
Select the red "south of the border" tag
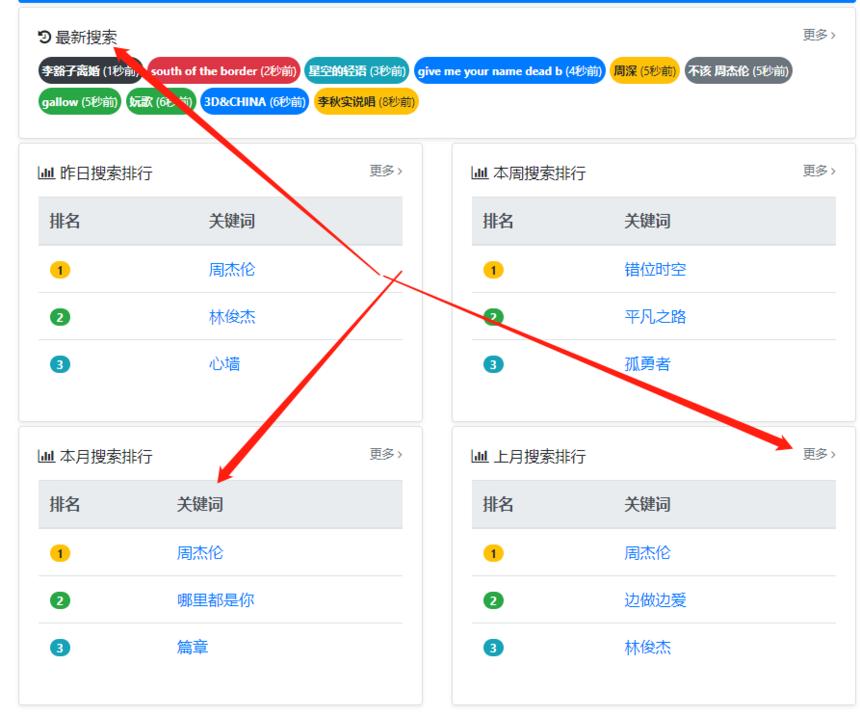click(223, 71)
